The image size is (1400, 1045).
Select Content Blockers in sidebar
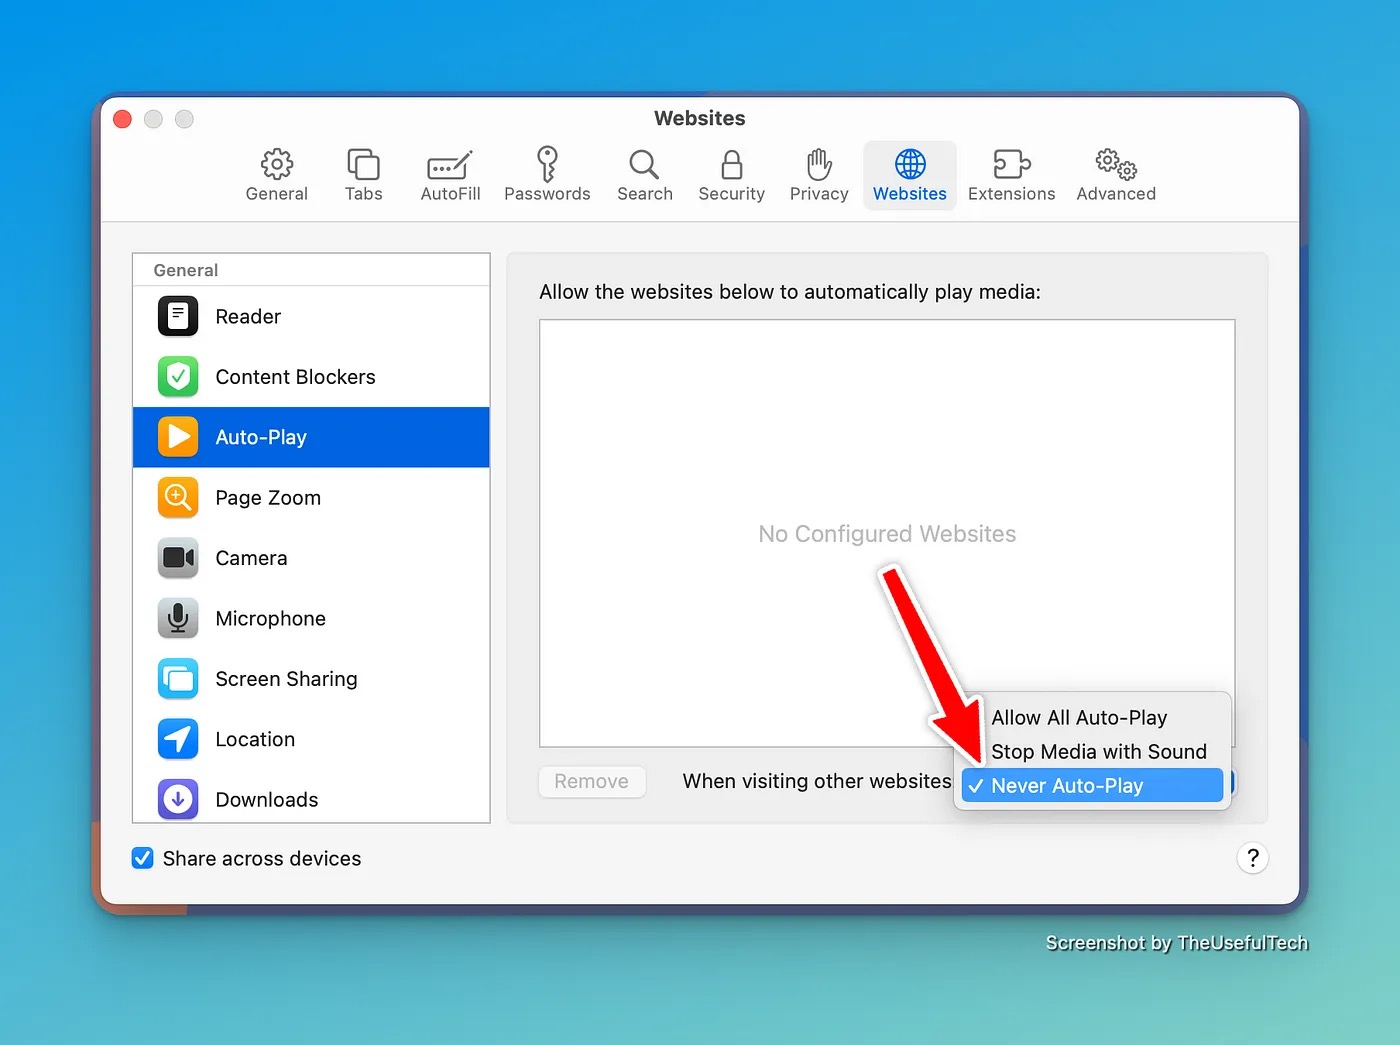click(x=311, y=377)
